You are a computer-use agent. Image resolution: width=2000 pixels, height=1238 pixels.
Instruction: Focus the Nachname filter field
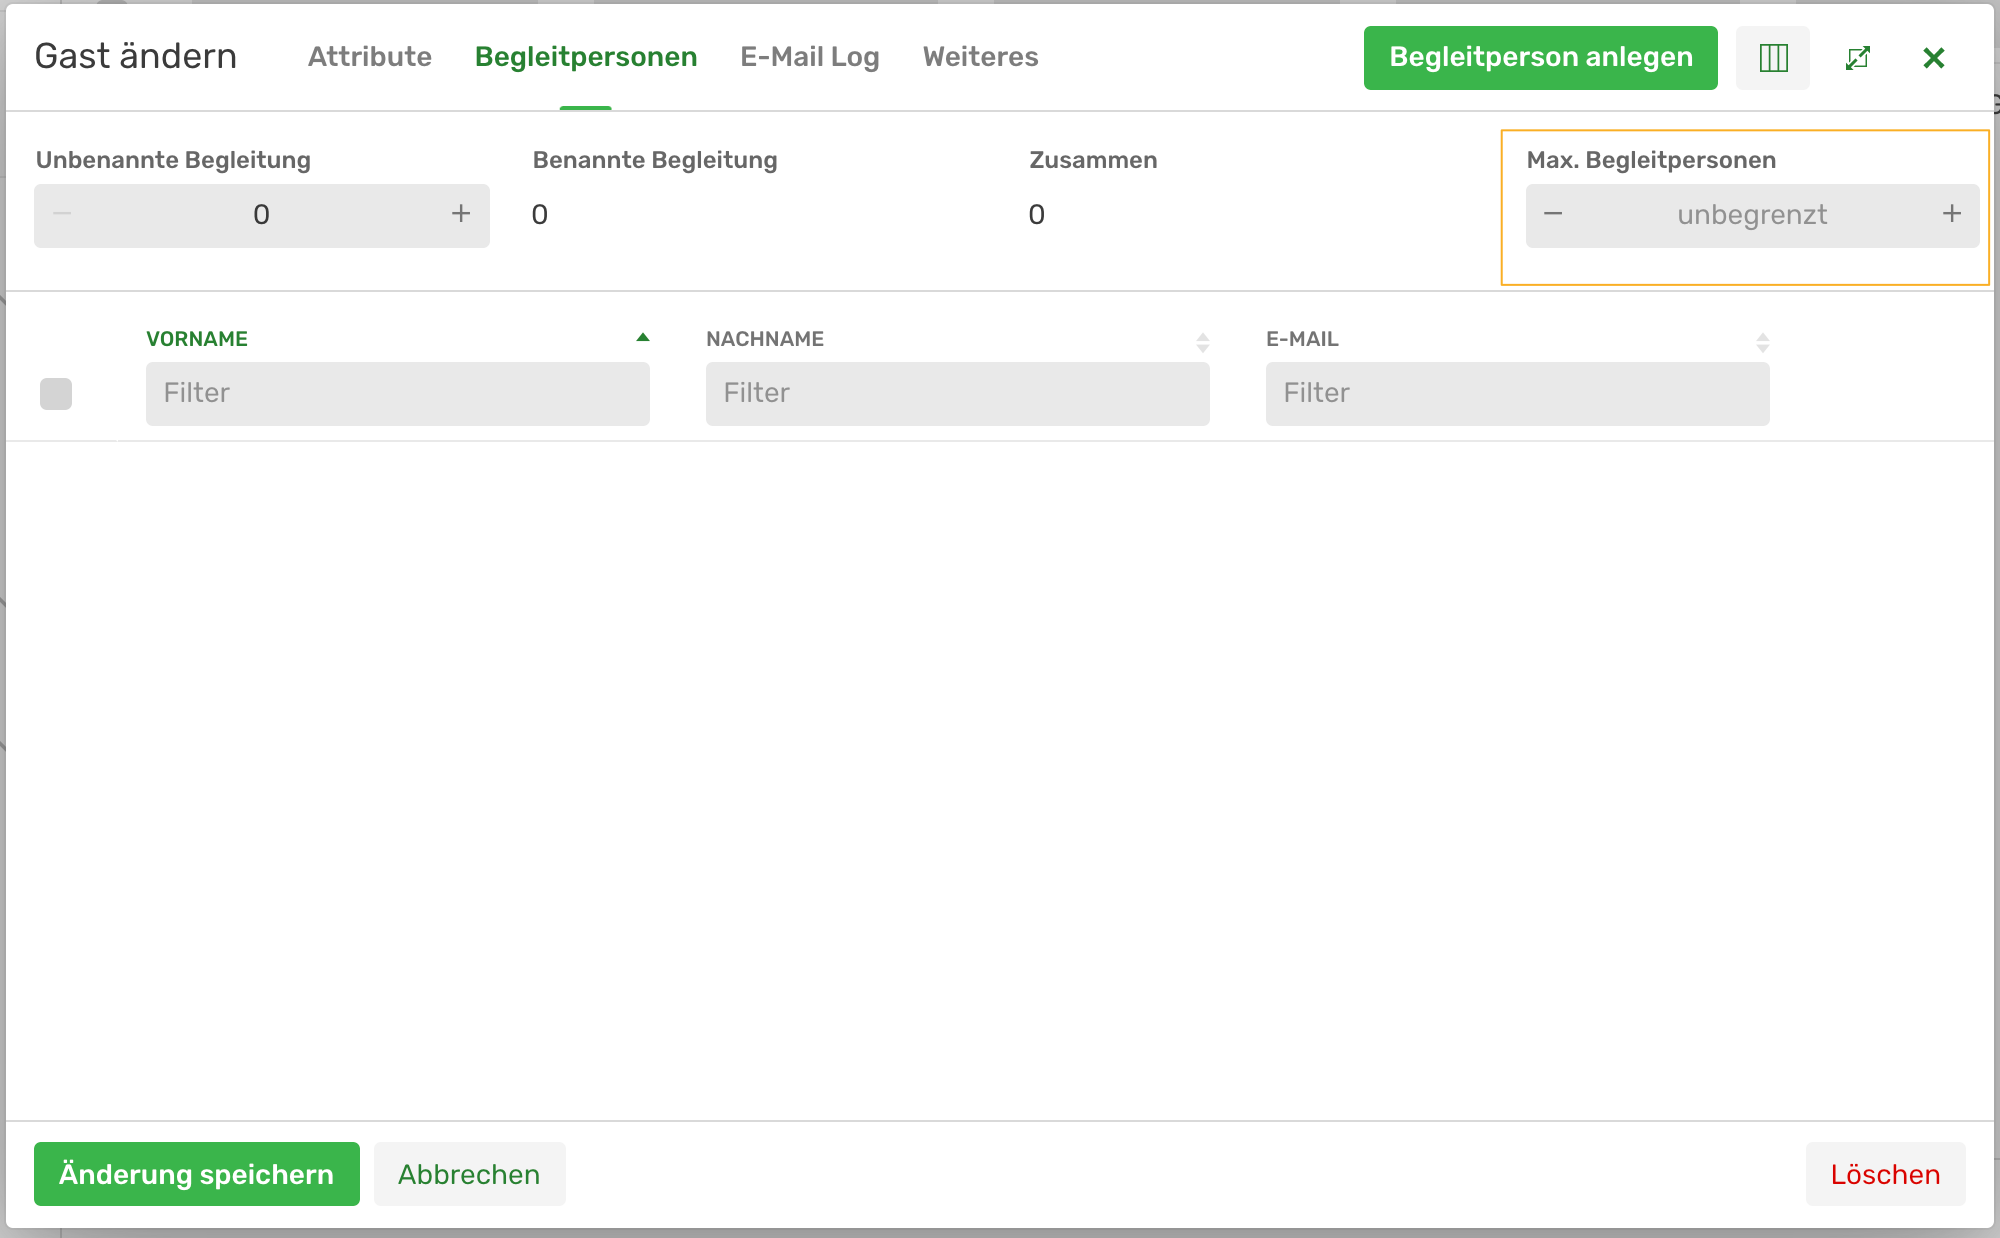click(958, 394)
